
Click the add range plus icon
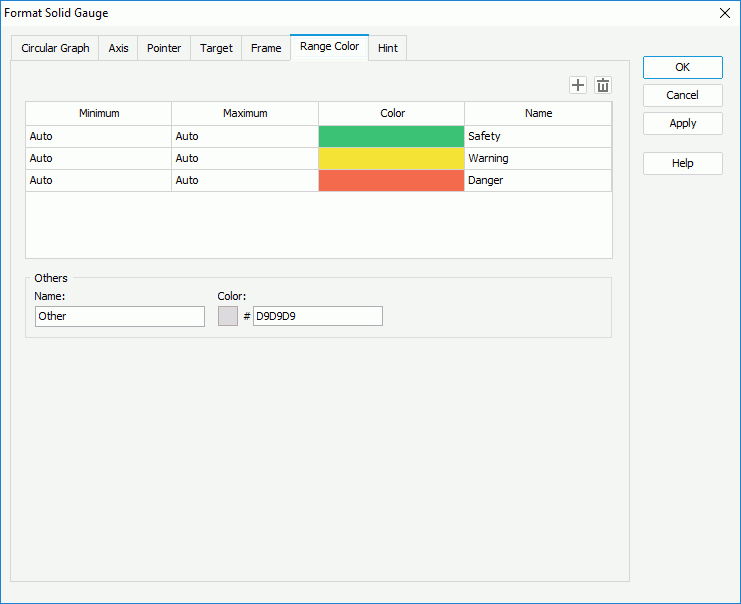coord(578,85)
